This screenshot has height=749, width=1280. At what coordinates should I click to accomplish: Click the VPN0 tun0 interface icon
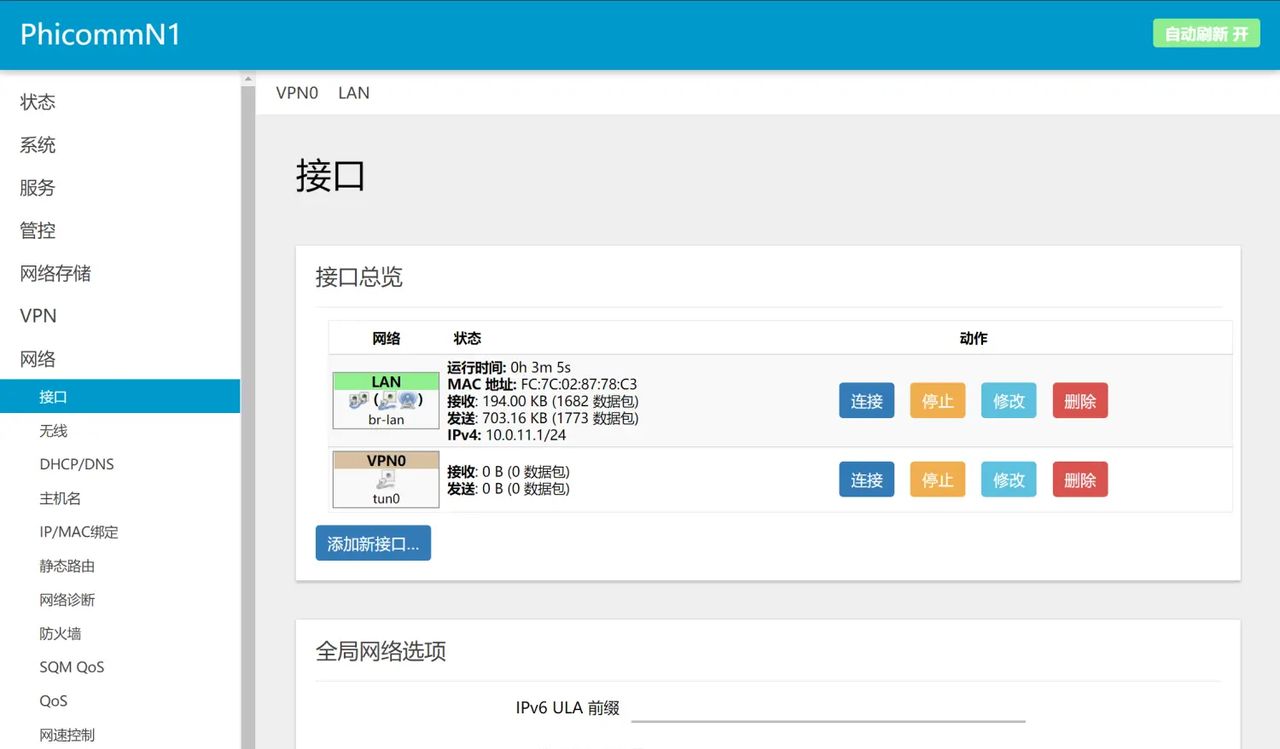click(386, 479)
